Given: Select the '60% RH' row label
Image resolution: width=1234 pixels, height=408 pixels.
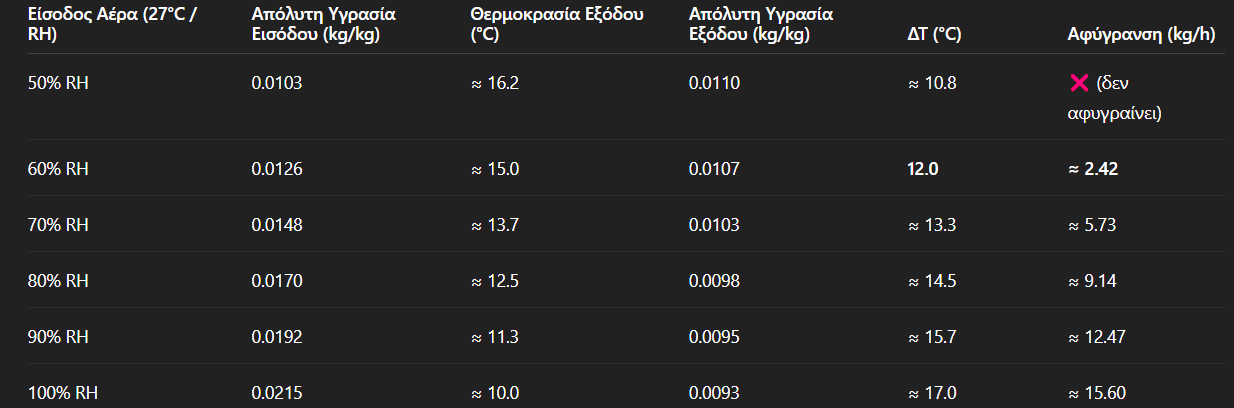Looking at the screenshot, I should pyautogui.click(x=58, y=169).
